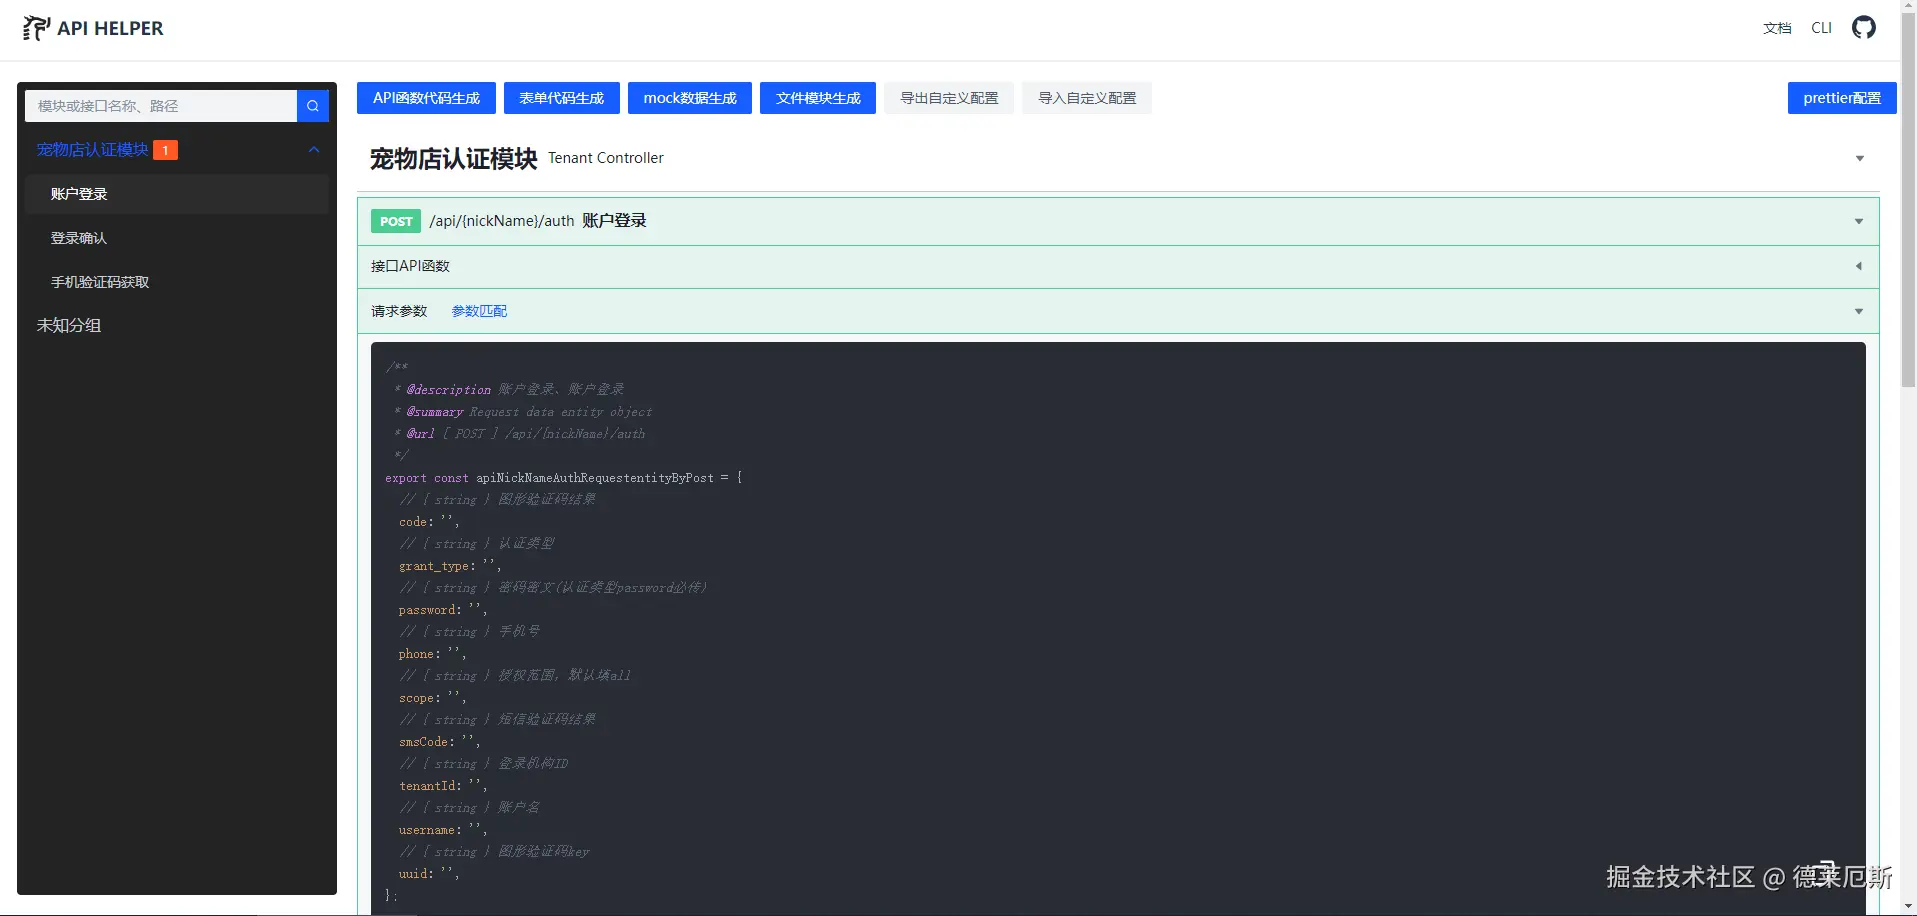
Task: Click the password code line
Action: click(x=442, y=610)
